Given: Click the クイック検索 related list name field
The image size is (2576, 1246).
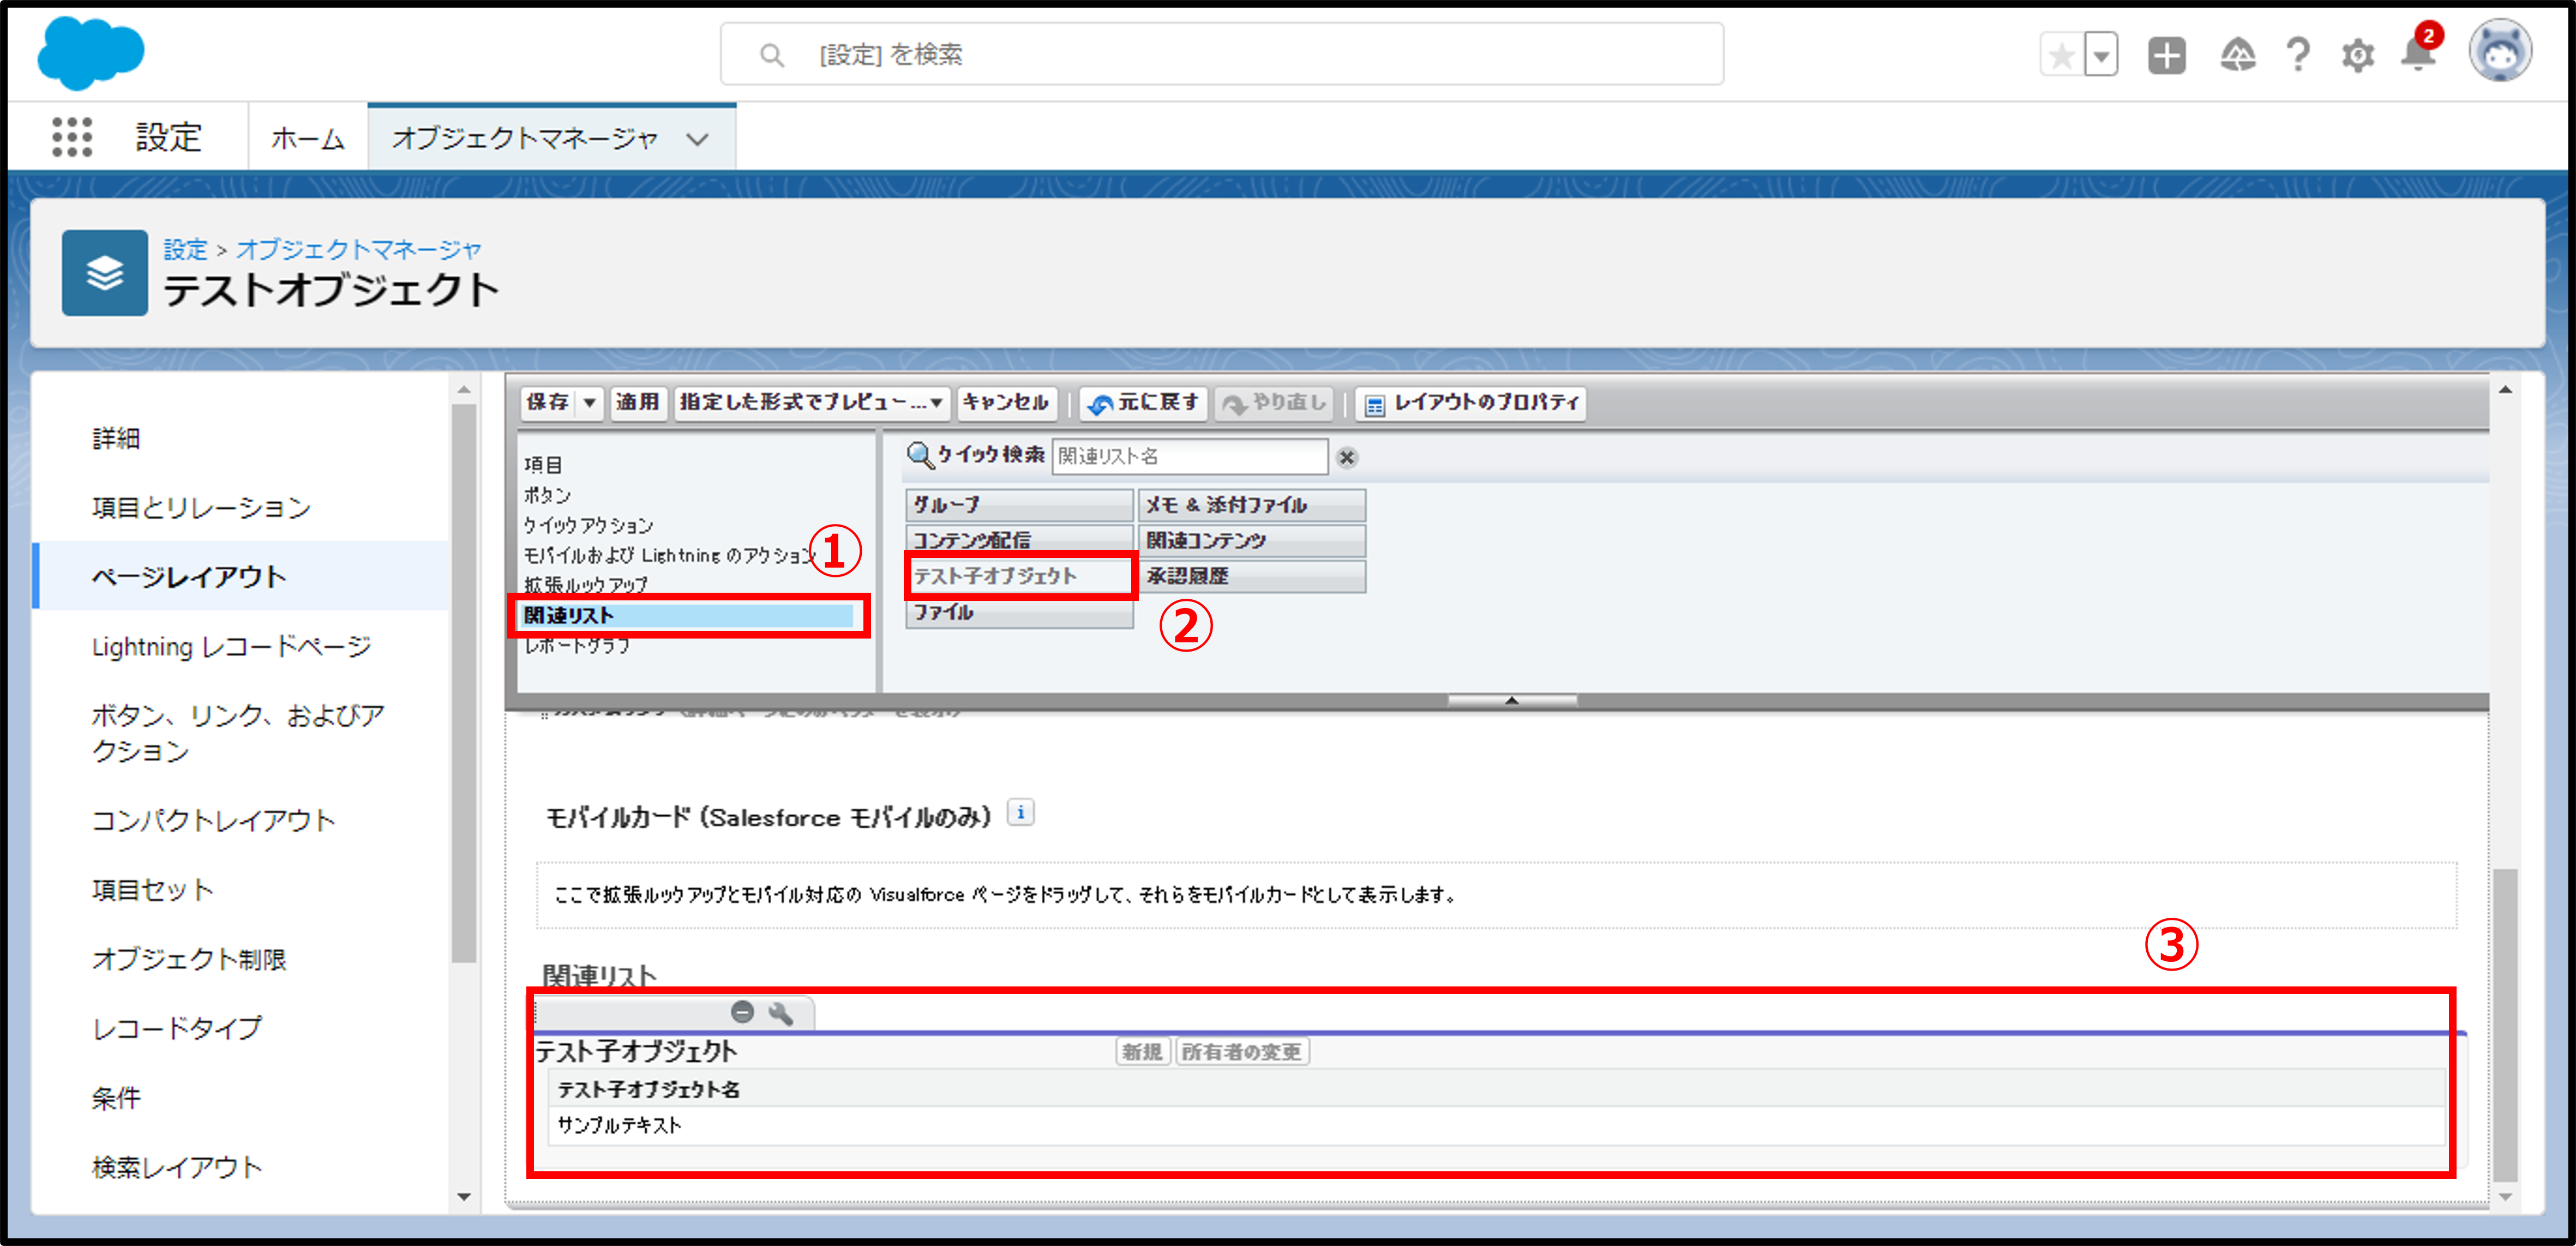Looking at the screenshot, I should pyautogui.click(x=1189, y=456).
